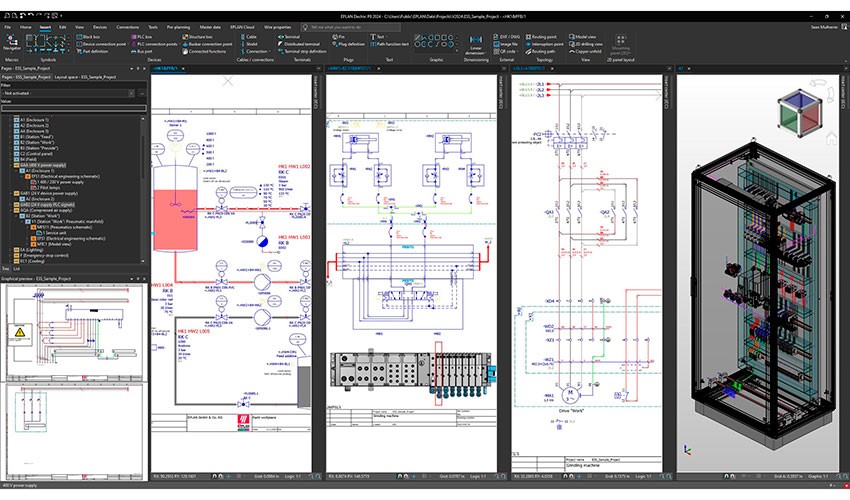This screenshot has width=850, height=500.
Task: Open the EPLAN Cloud ribbon tab
Action: point(242,27)
